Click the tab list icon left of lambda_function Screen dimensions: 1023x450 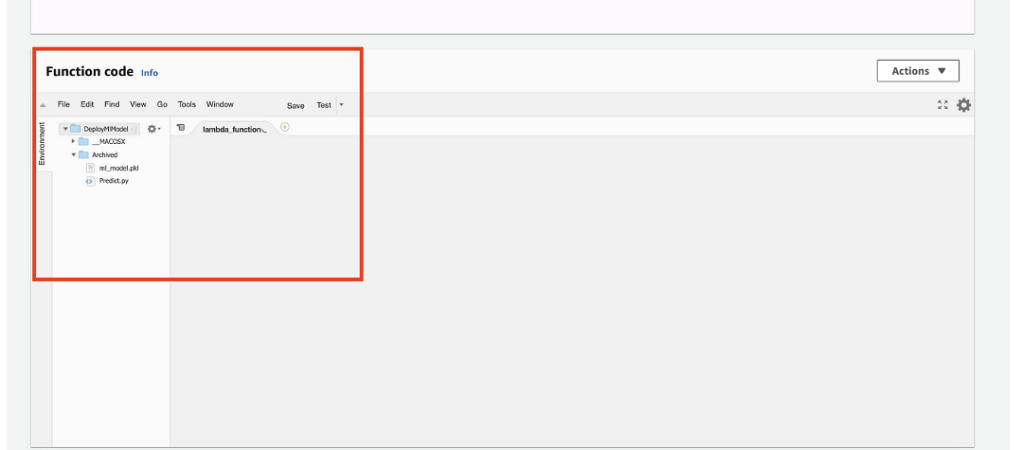pos(181,128)
